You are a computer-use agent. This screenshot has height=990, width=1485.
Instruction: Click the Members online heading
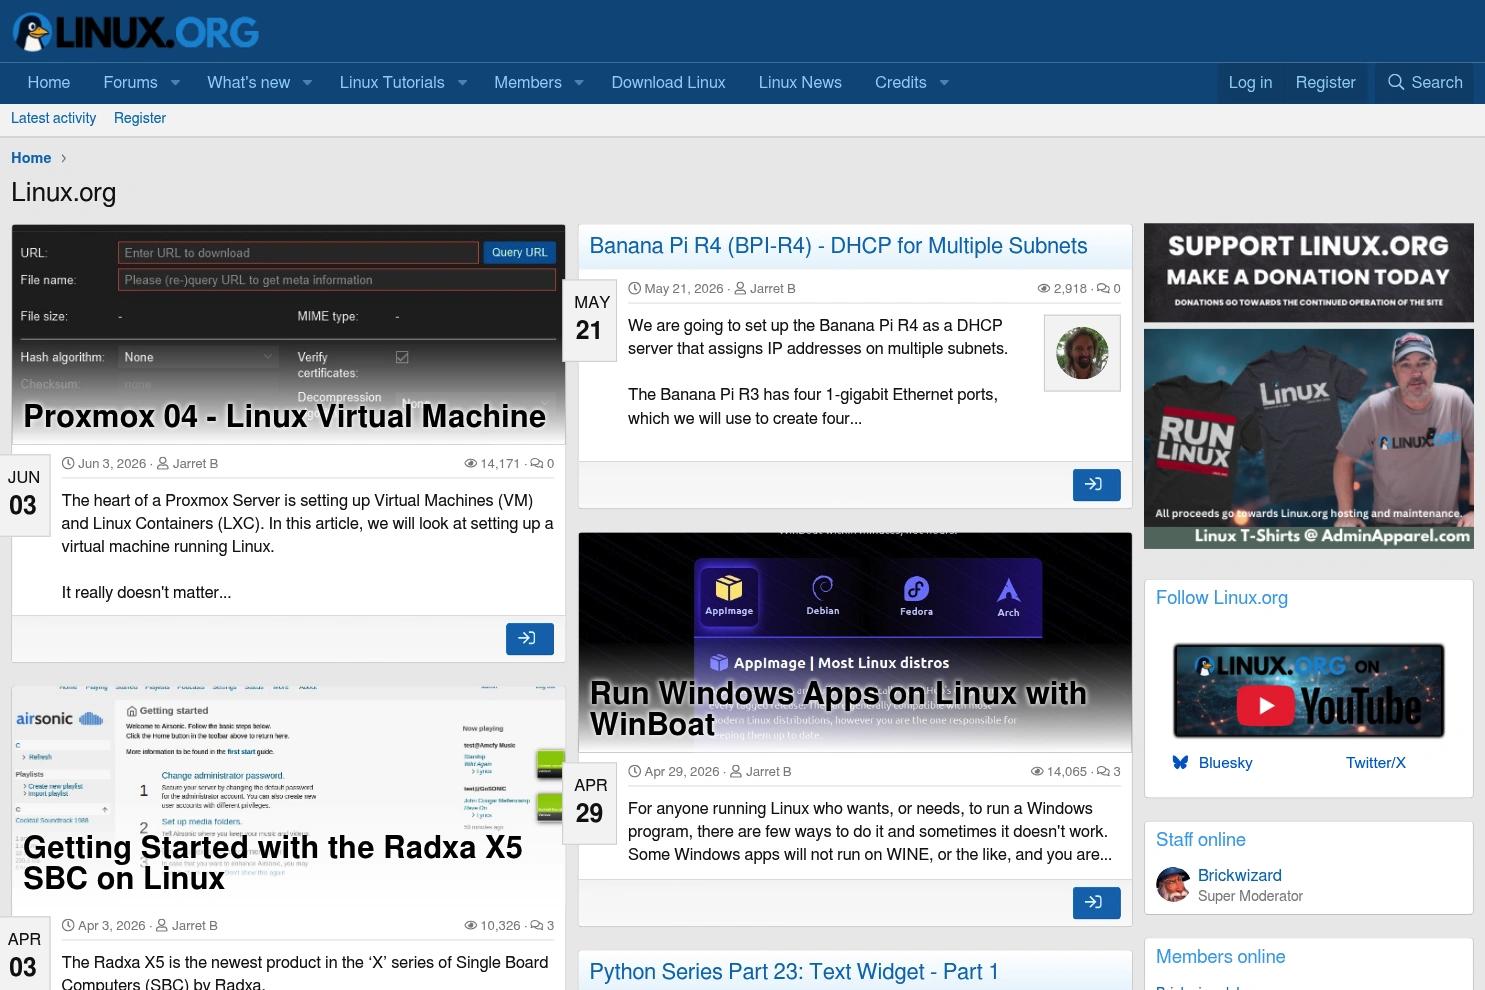tap(1221, 957)
